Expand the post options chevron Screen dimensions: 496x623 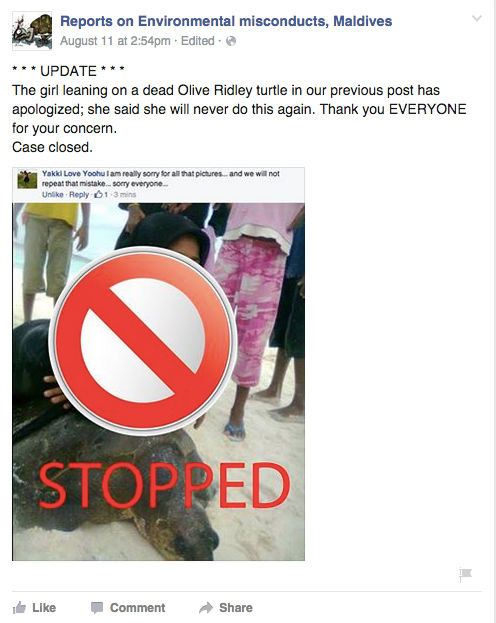477,18
